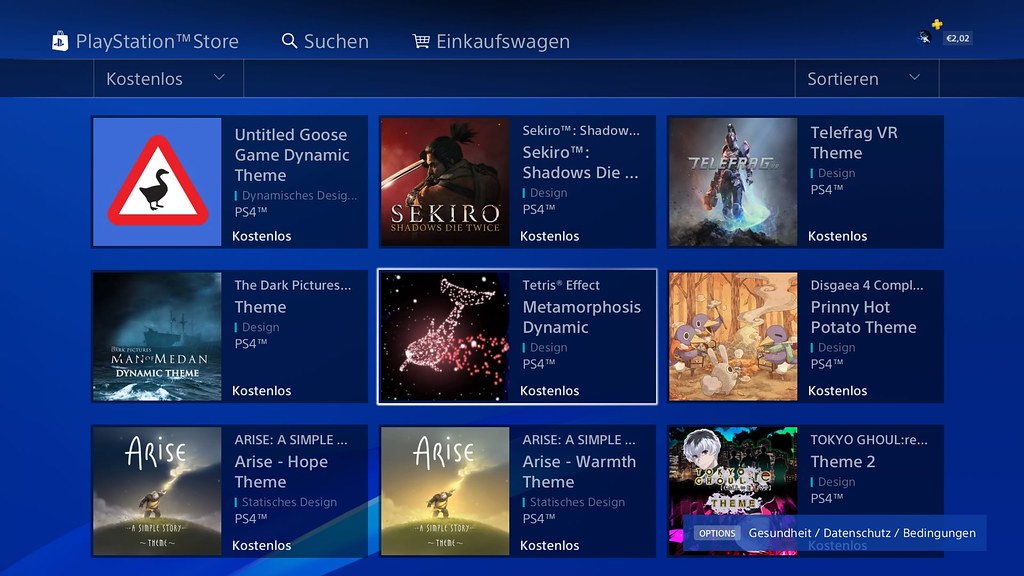Open the PlayStation Store home label
Image resolution: width=1024 pixels, height=576 pixels.
click(157, 41)
